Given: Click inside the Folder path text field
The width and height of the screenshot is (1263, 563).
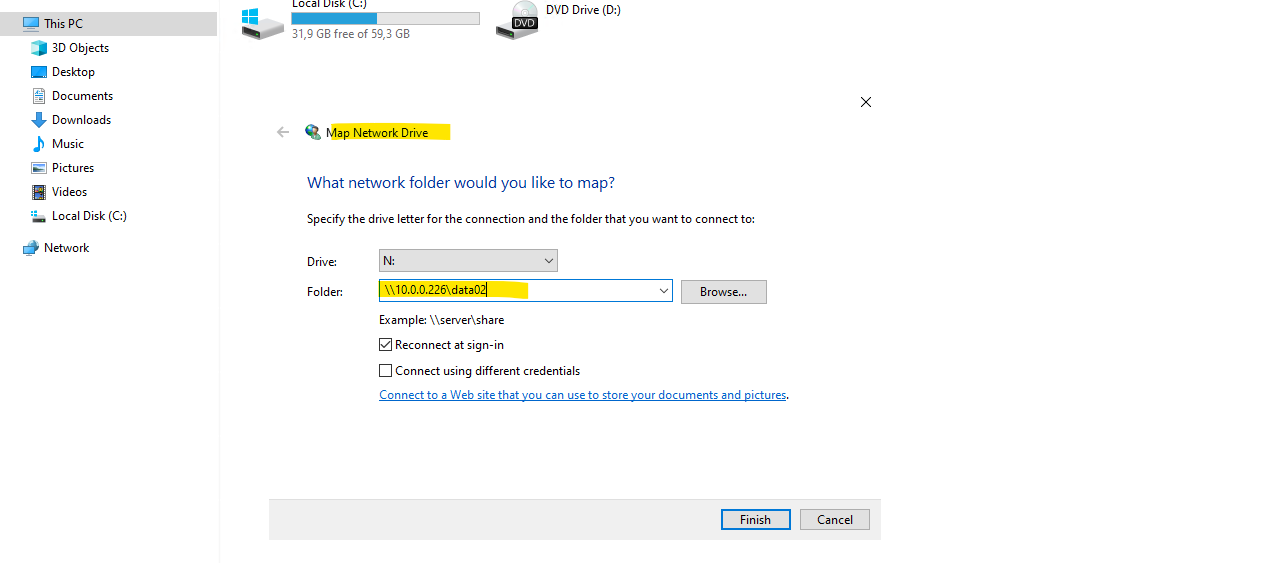Looking at the screenshot, I should point(518,291).
